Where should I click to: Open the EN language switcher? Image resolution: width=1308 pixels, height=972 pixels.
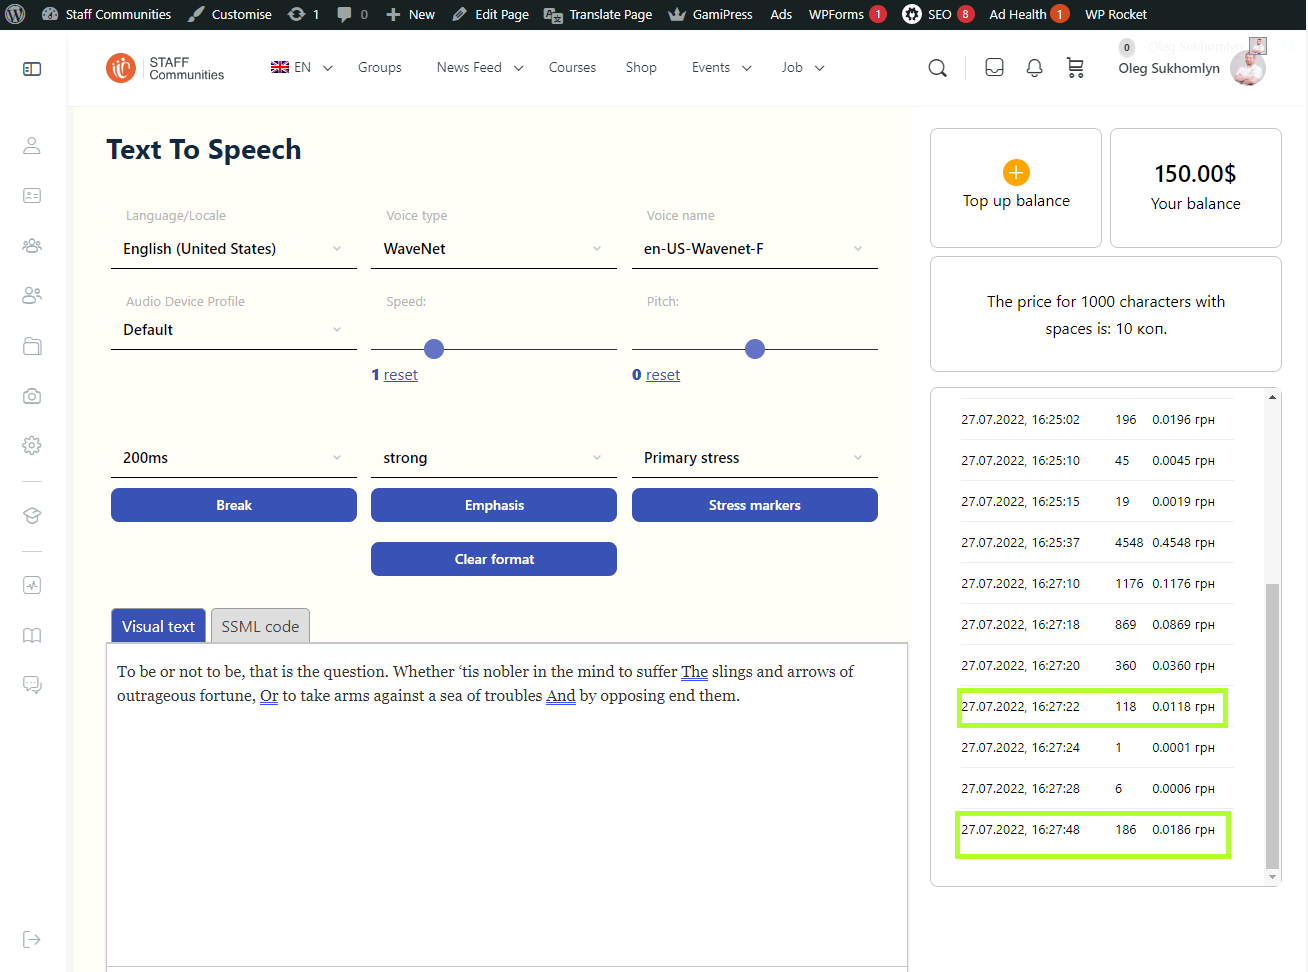coord(302,68)
